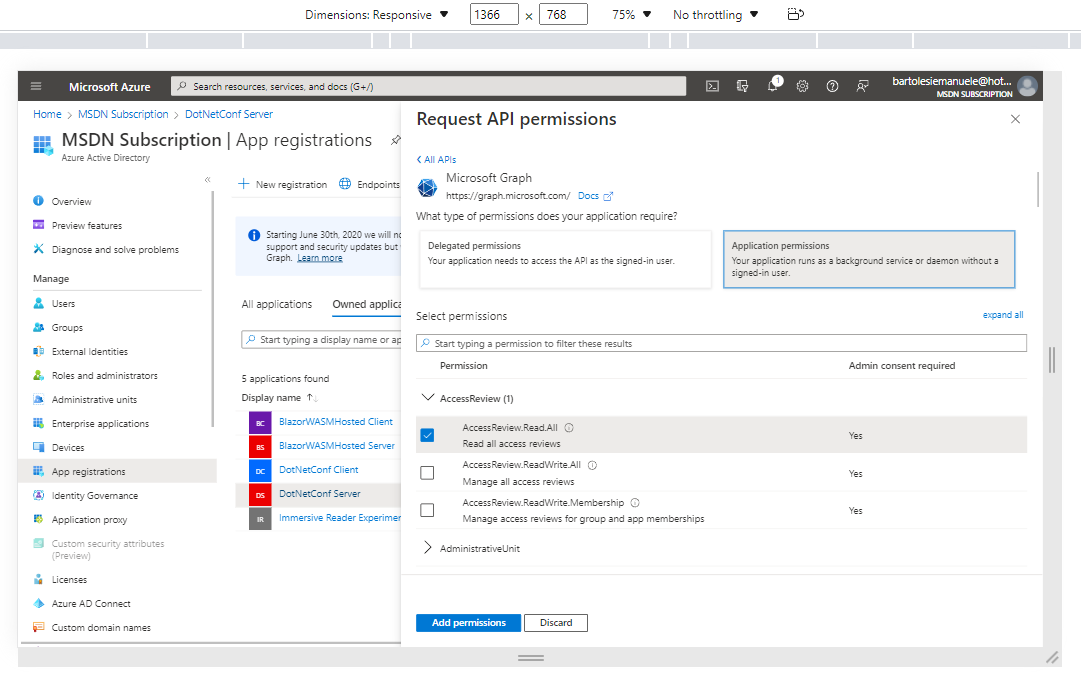The image size is (1081, 679).
Task: Focus the permission filter search field
Action: point(721,343)
